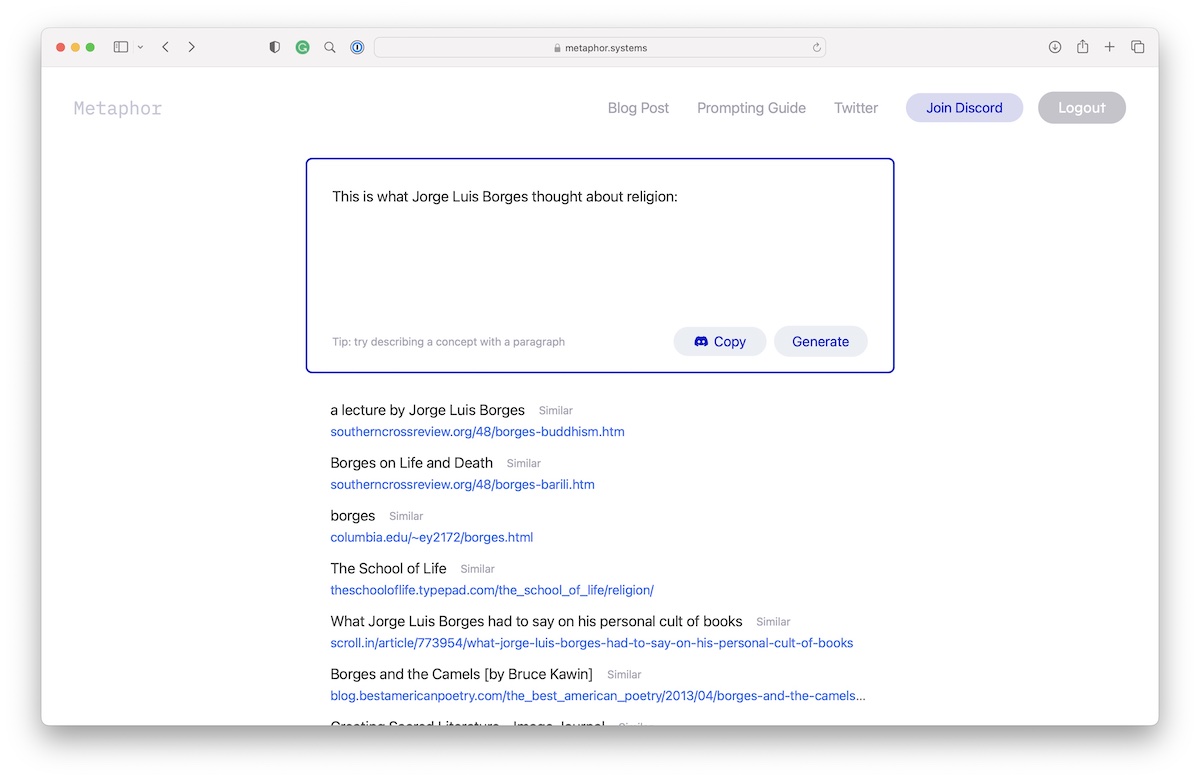Go back with the back arrow

(x=165, y=47)
